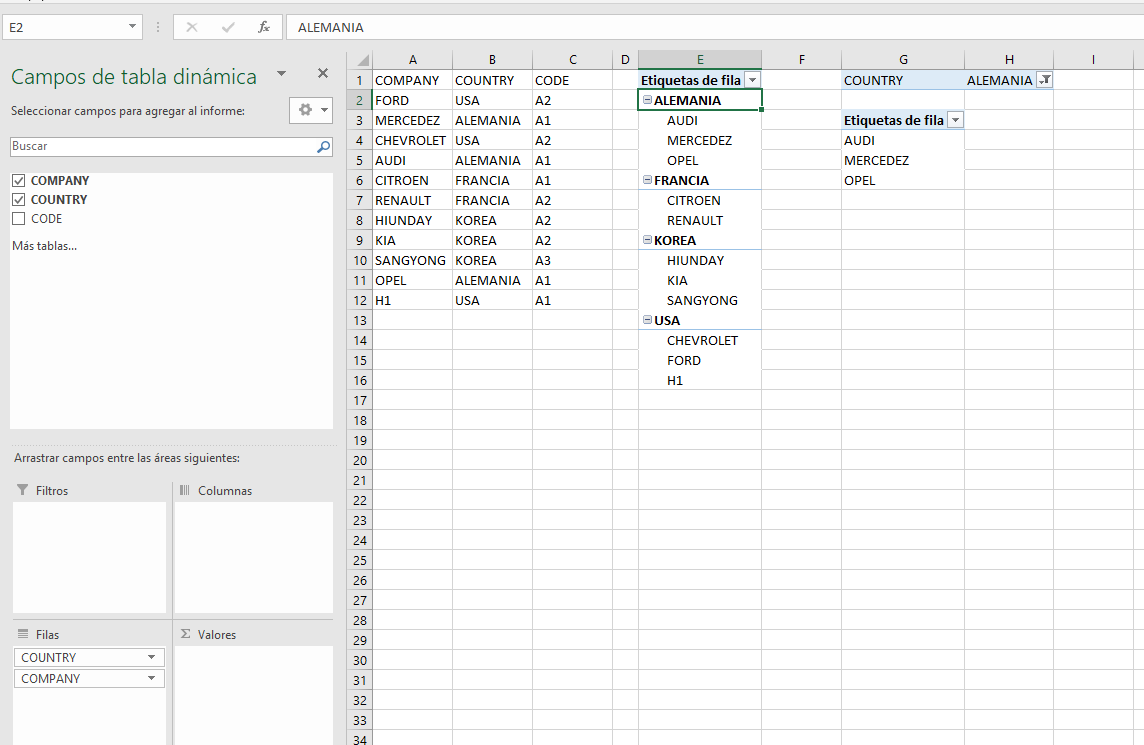1144x745 pixels.
Task: Collapse the KOREA group in pivot table
Action: click(x=647, y=239)
